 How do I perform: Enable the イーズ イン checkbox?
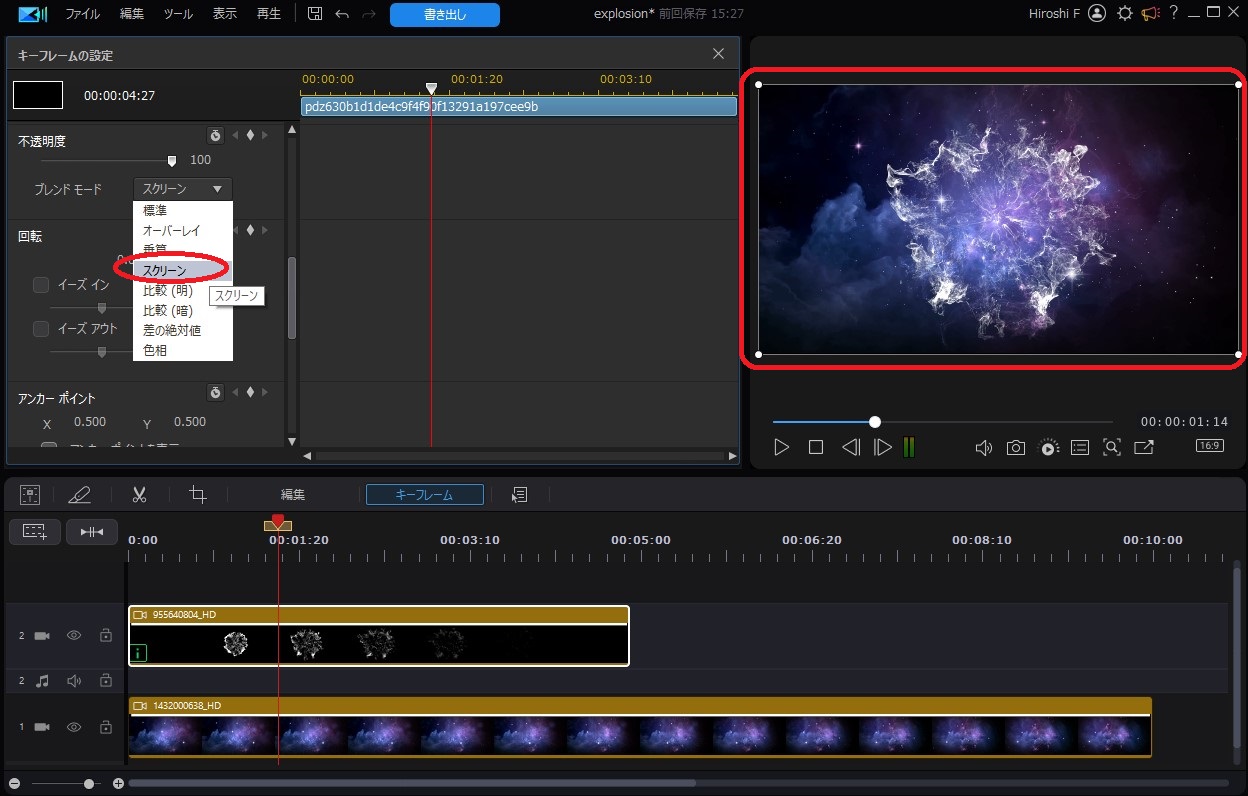pos(41,285)
